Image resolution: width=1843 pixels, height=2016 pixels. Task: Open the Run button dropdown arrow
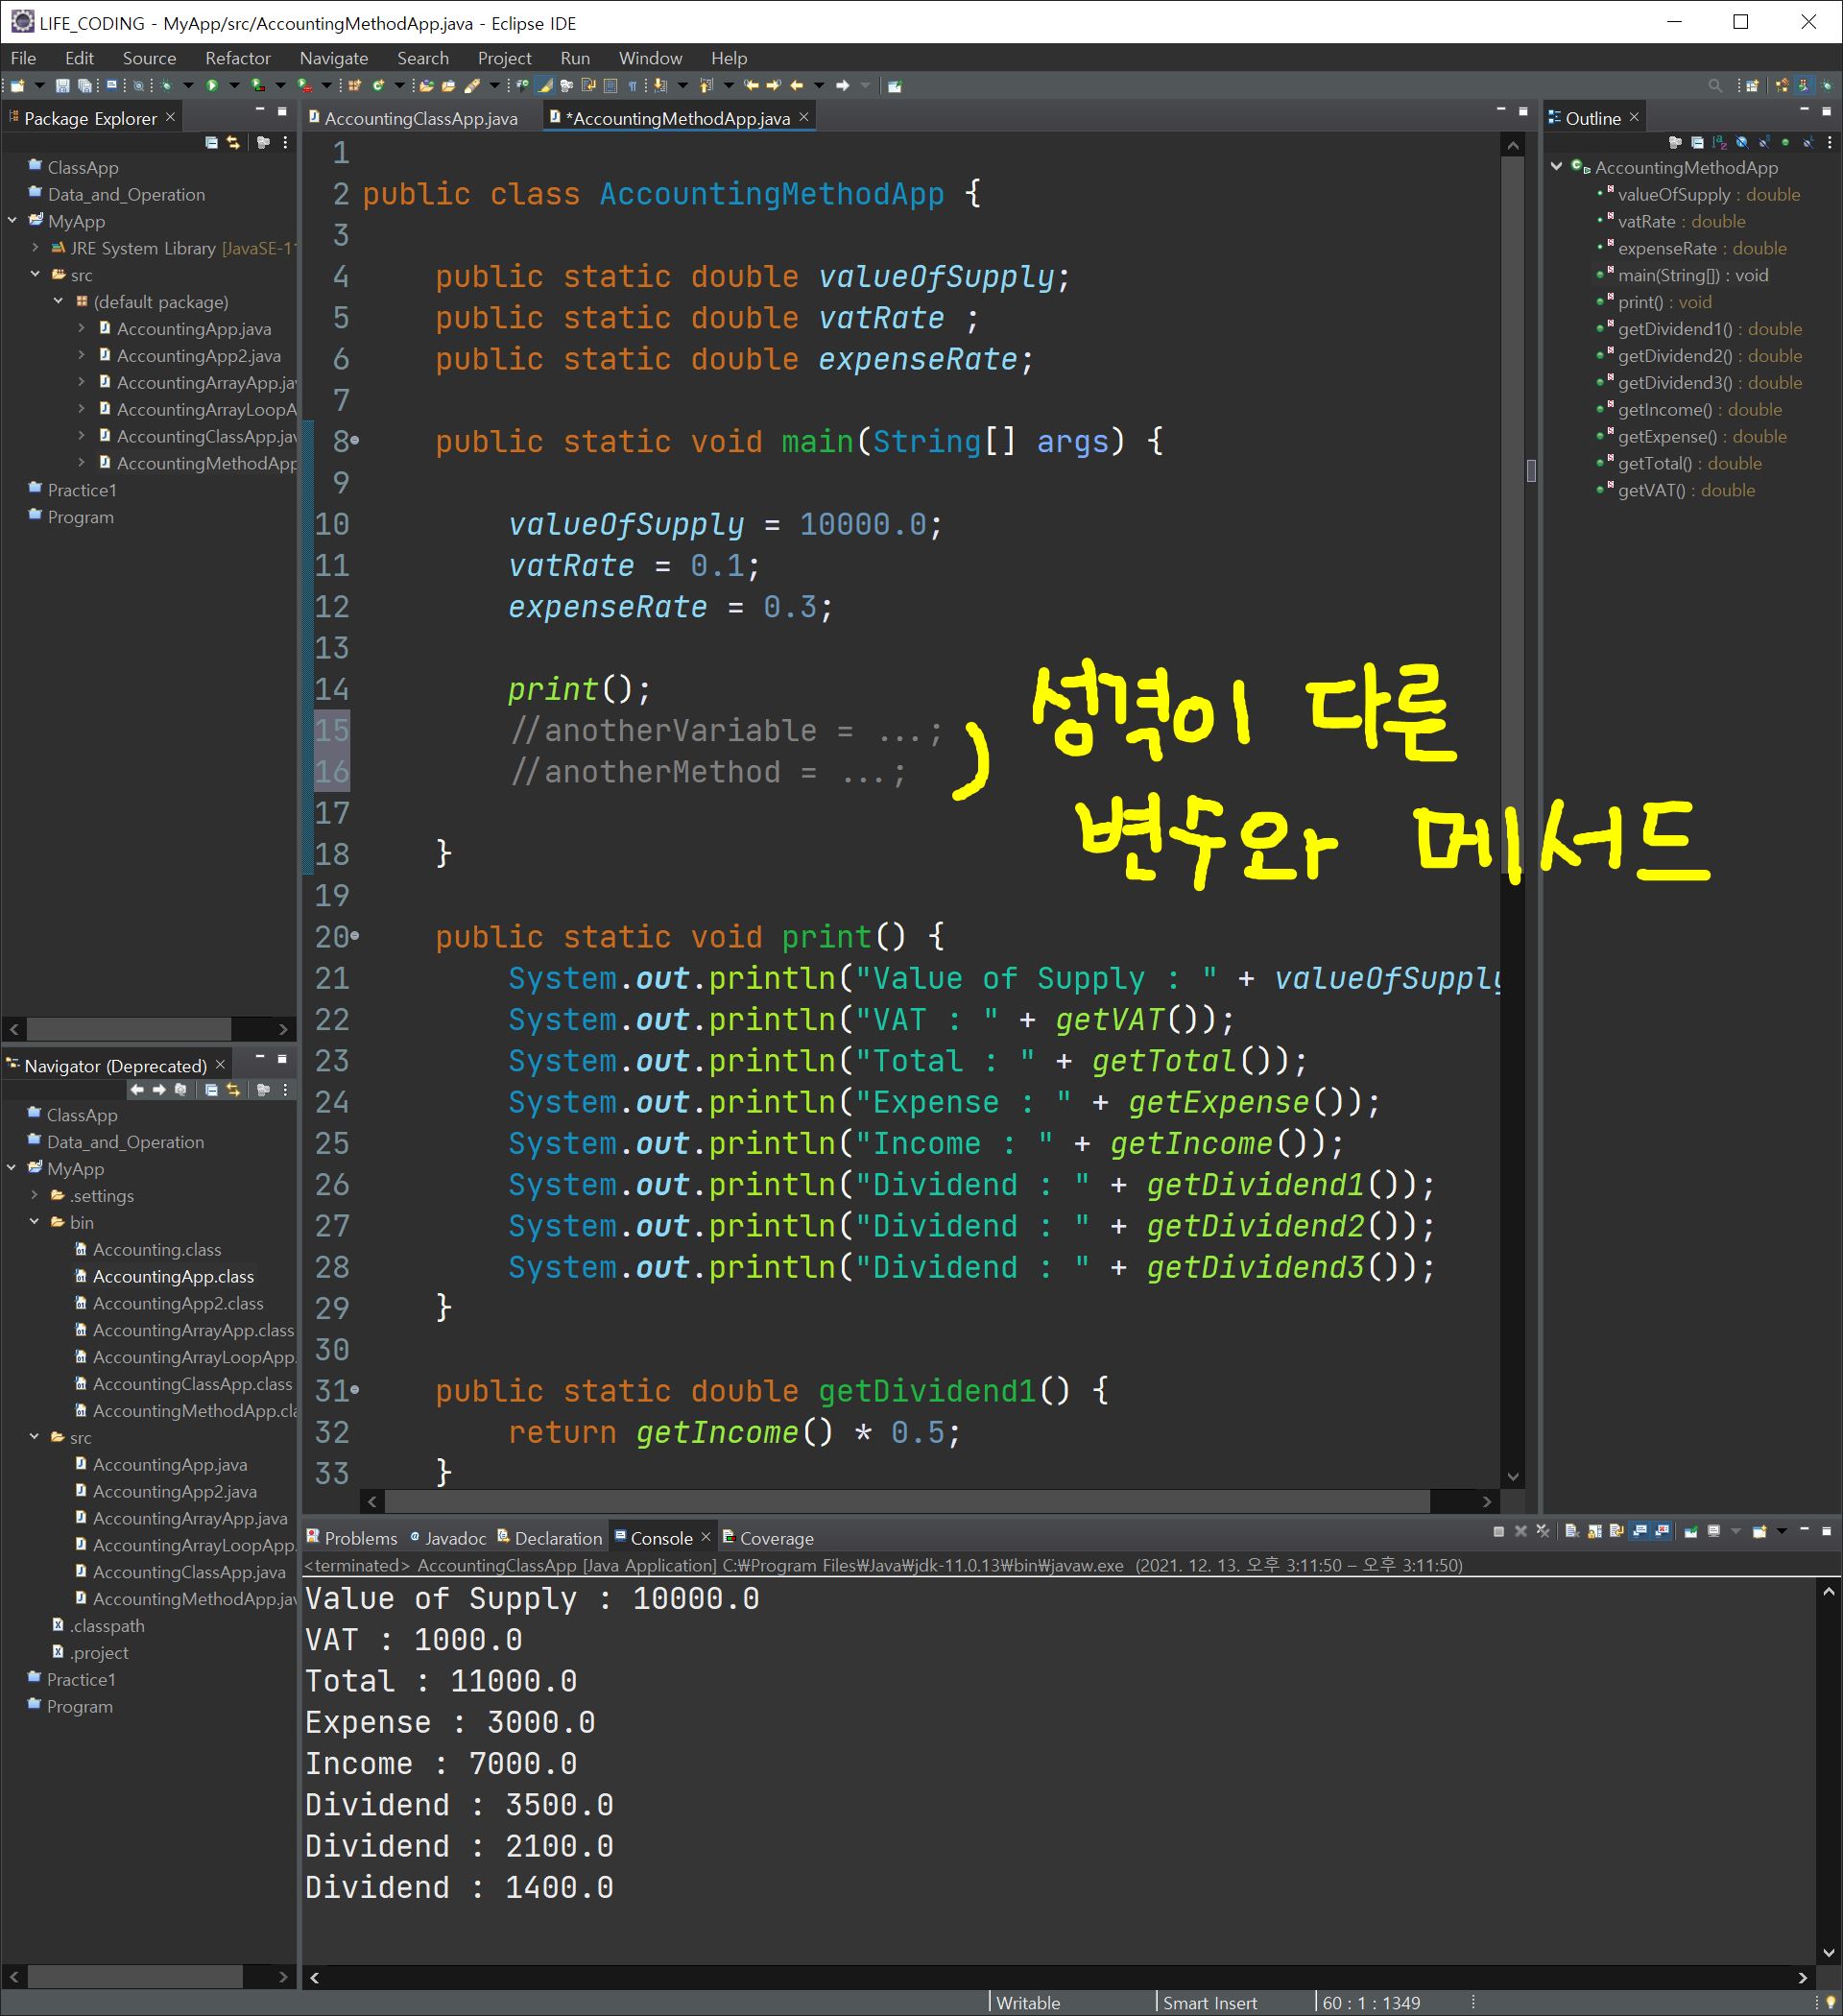pos(234,86)
